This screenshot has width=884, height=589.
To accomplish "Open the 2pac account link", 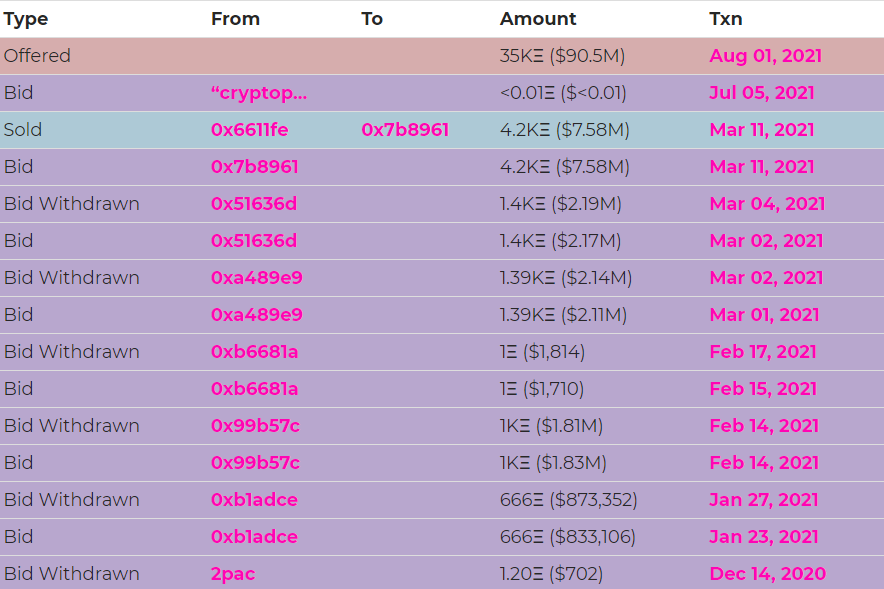I will [233, 574].
